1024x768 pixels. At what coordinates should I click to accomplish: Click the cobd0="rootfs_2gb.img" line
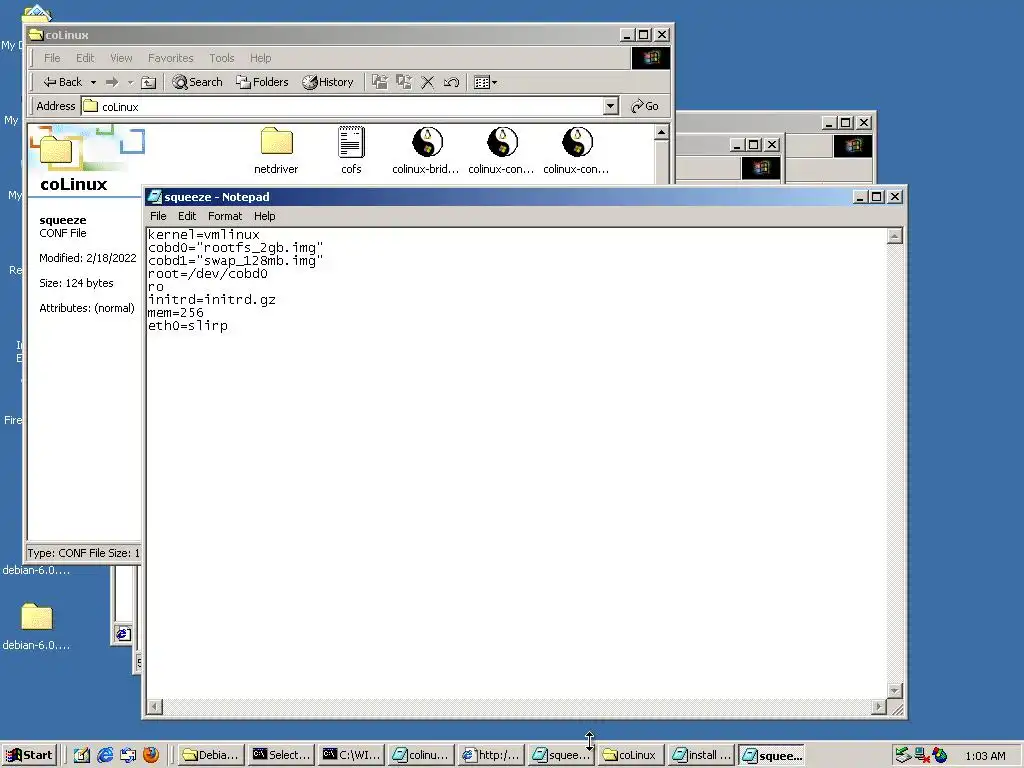point(236,248)
